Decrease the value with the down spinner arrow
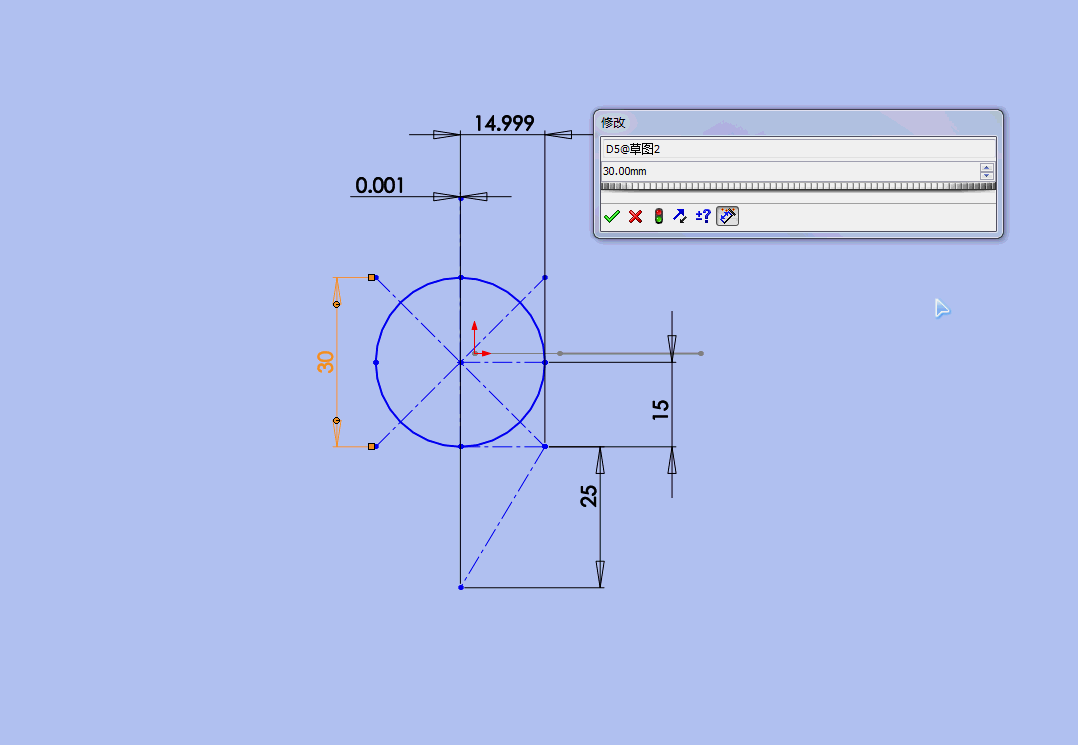This screenshot has width=1078, height=745. click(987, 175)
